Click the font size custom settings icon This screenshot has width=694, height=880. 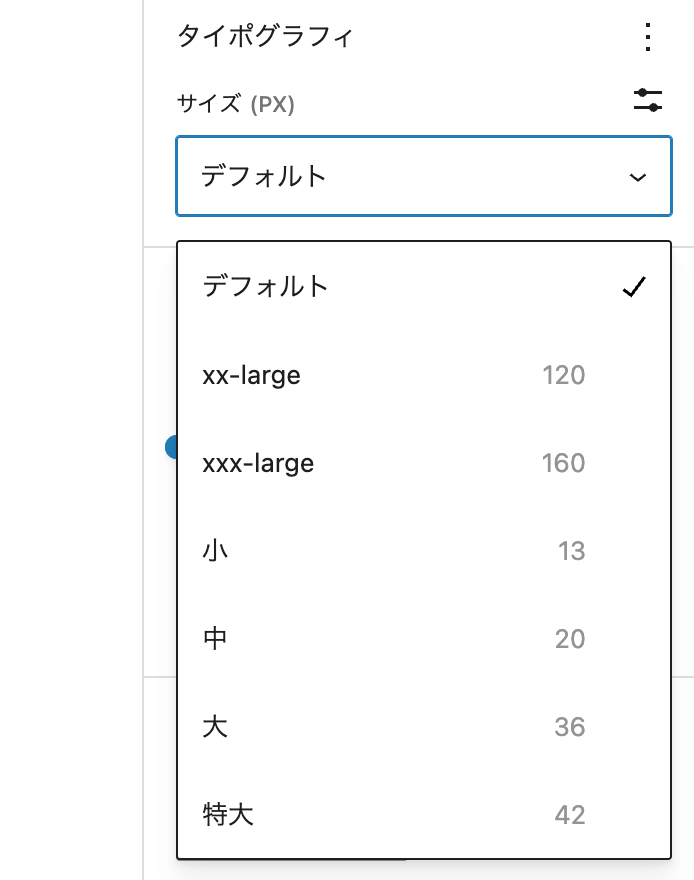click(648, 101)
